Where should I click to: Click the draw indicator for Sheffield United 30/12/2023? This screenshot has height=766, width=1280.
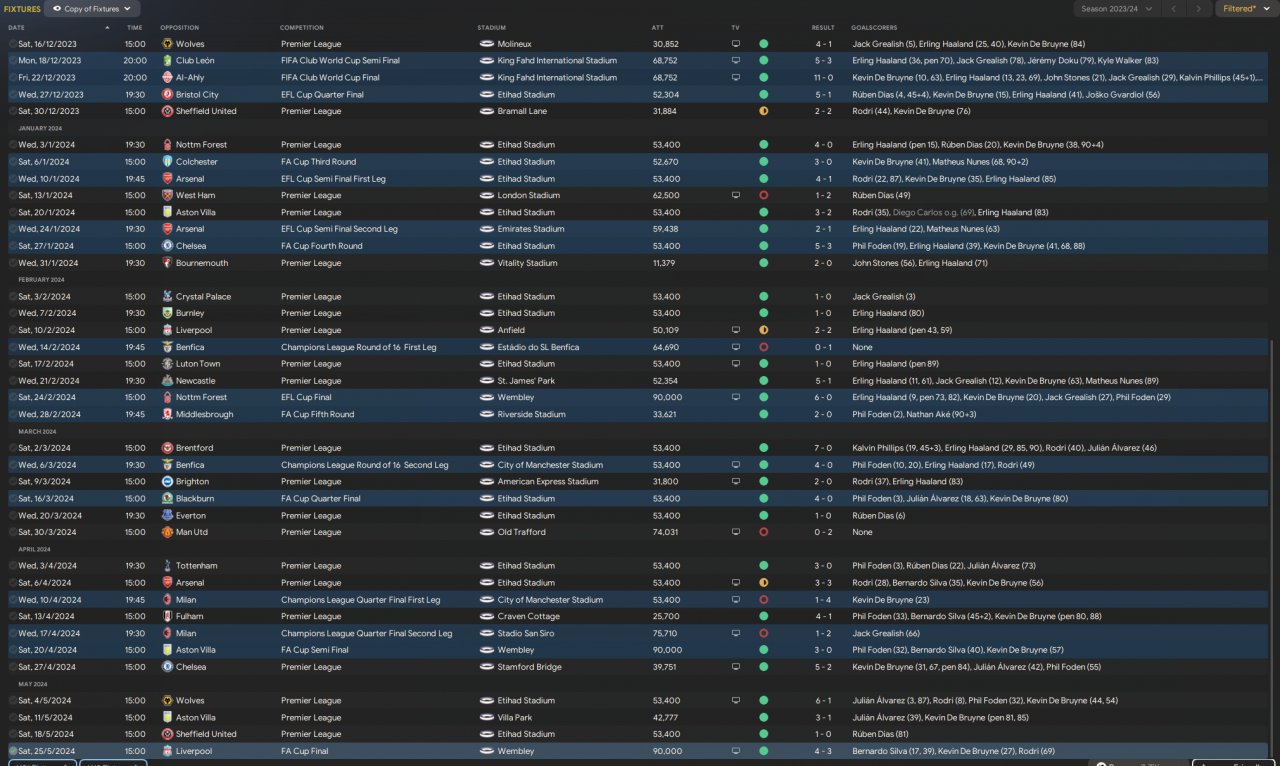click(763, 111)
